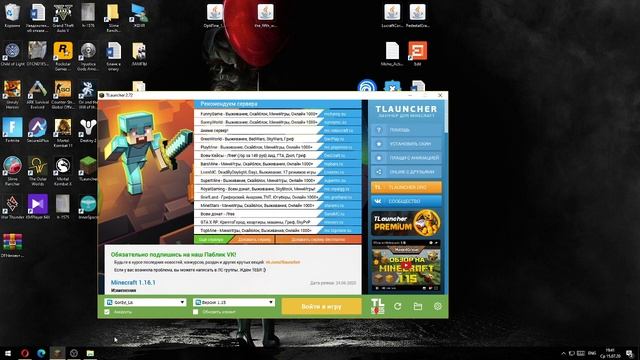The image size is (640, 360).
Task: Open the Child of Light desktop shortcut
Action: point(12,53)
